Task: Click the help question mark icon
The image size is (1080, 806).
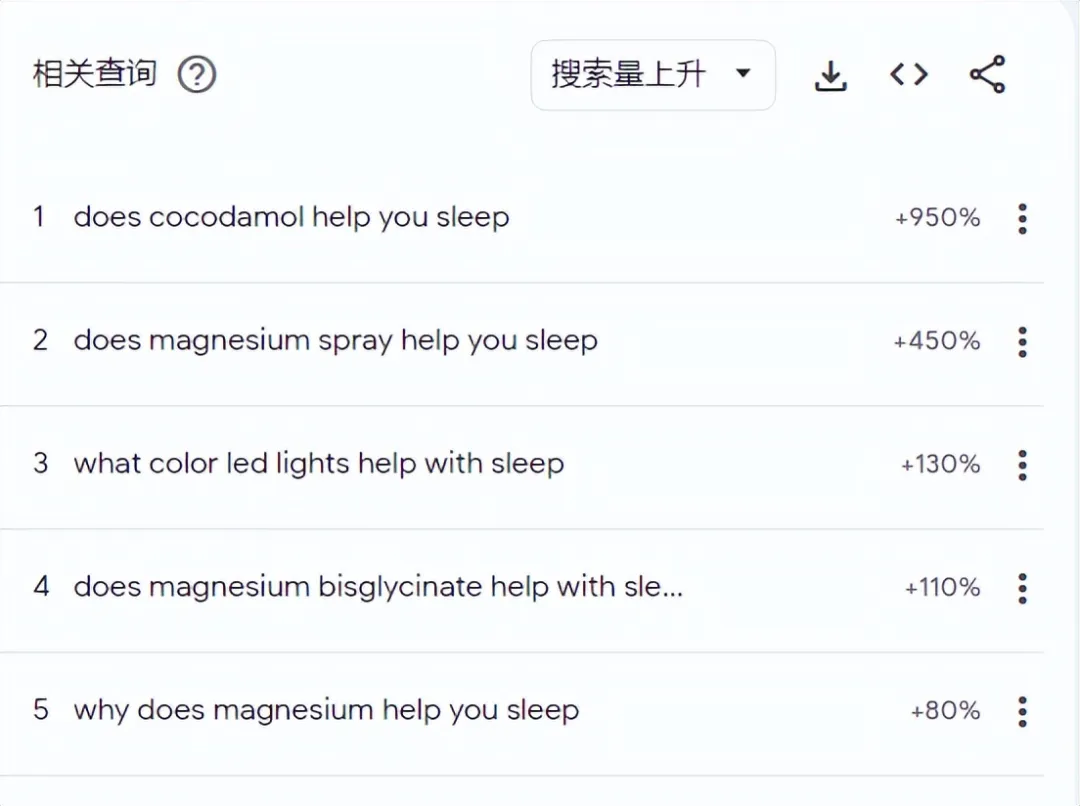Action: 197,75
